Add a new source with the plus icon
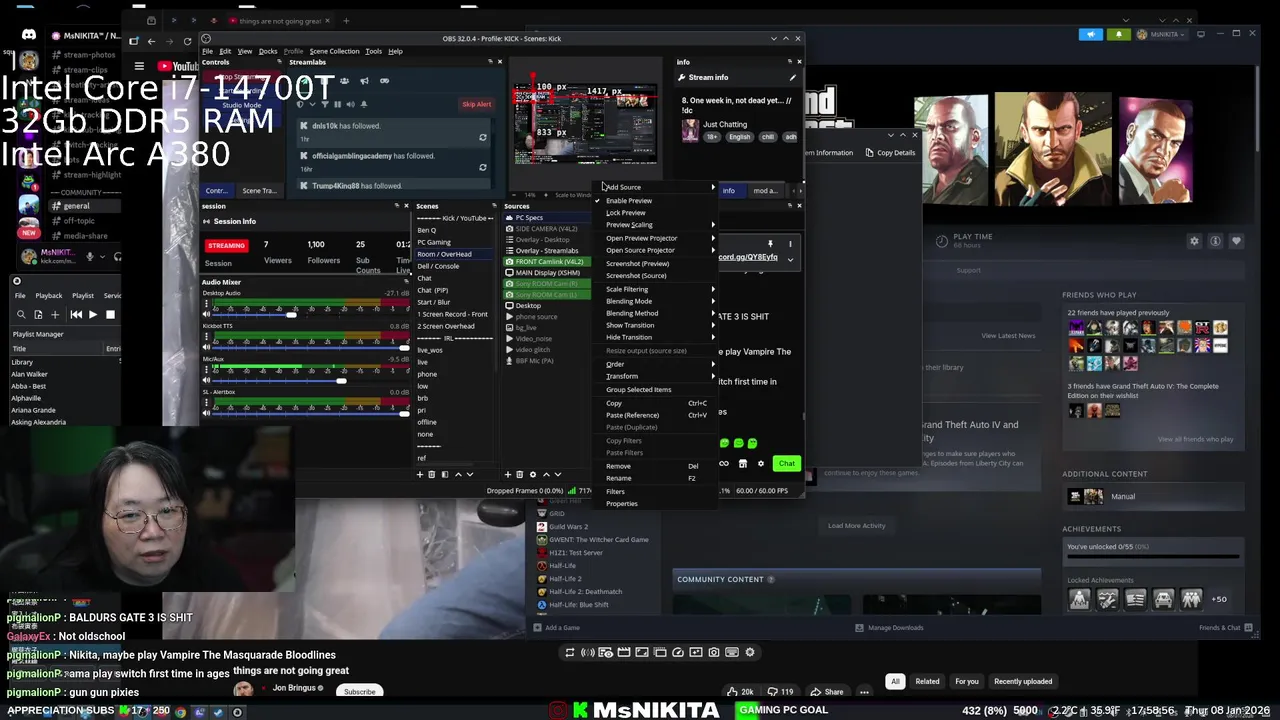This screenshot has height=720, width=1280. [x=507, y=474]
